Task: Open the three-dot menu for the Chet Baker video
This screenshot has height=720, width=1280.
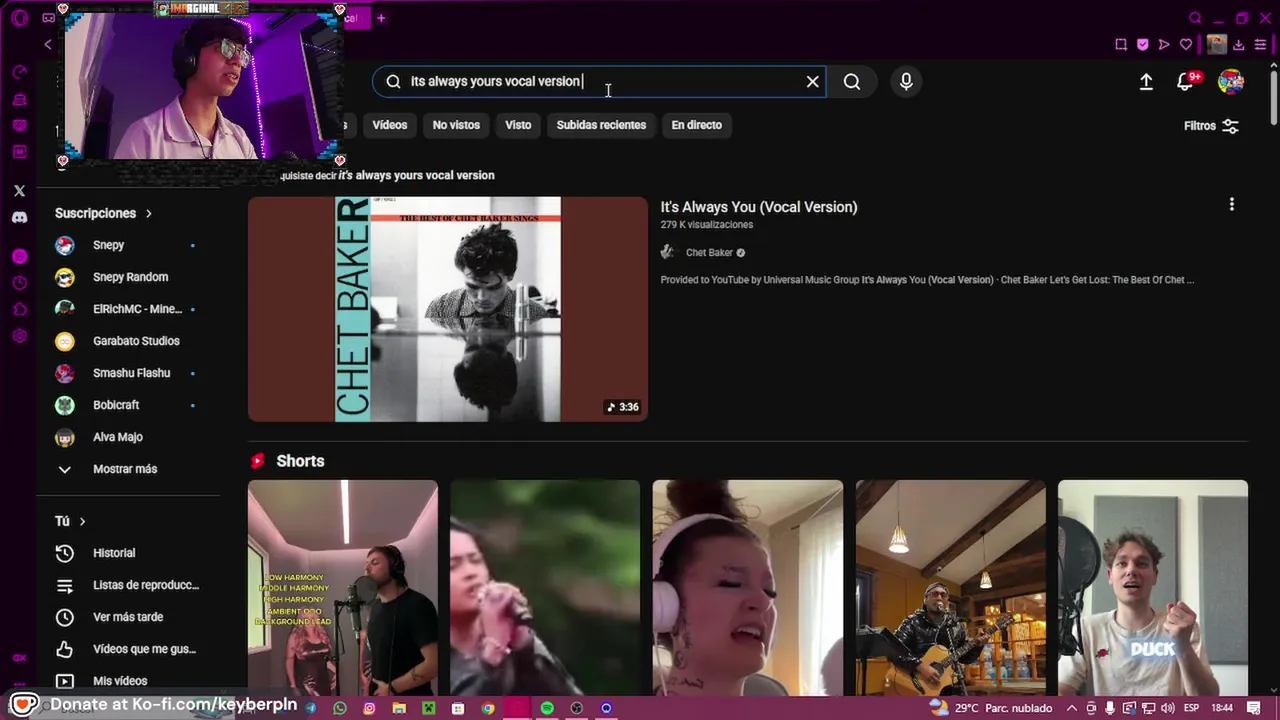Action: 1231,204
